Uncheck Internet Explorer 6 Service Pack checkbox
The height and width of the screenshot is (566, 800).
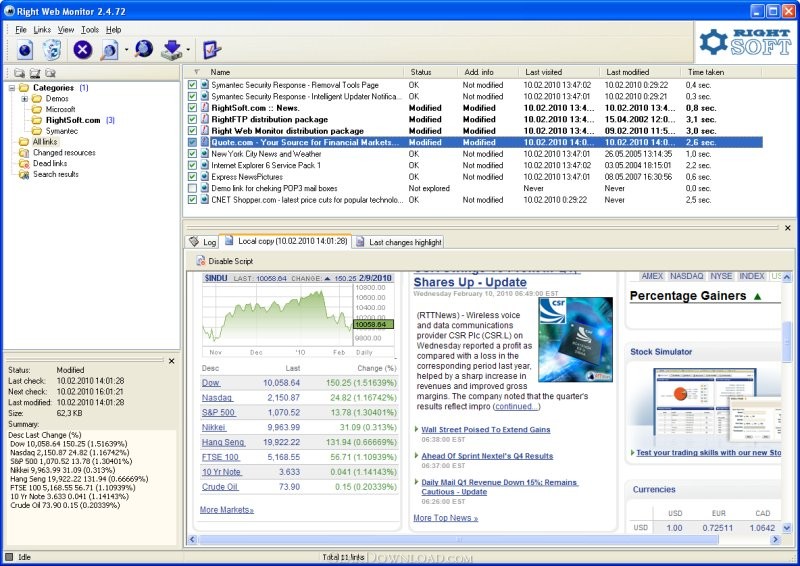[192, 165]
